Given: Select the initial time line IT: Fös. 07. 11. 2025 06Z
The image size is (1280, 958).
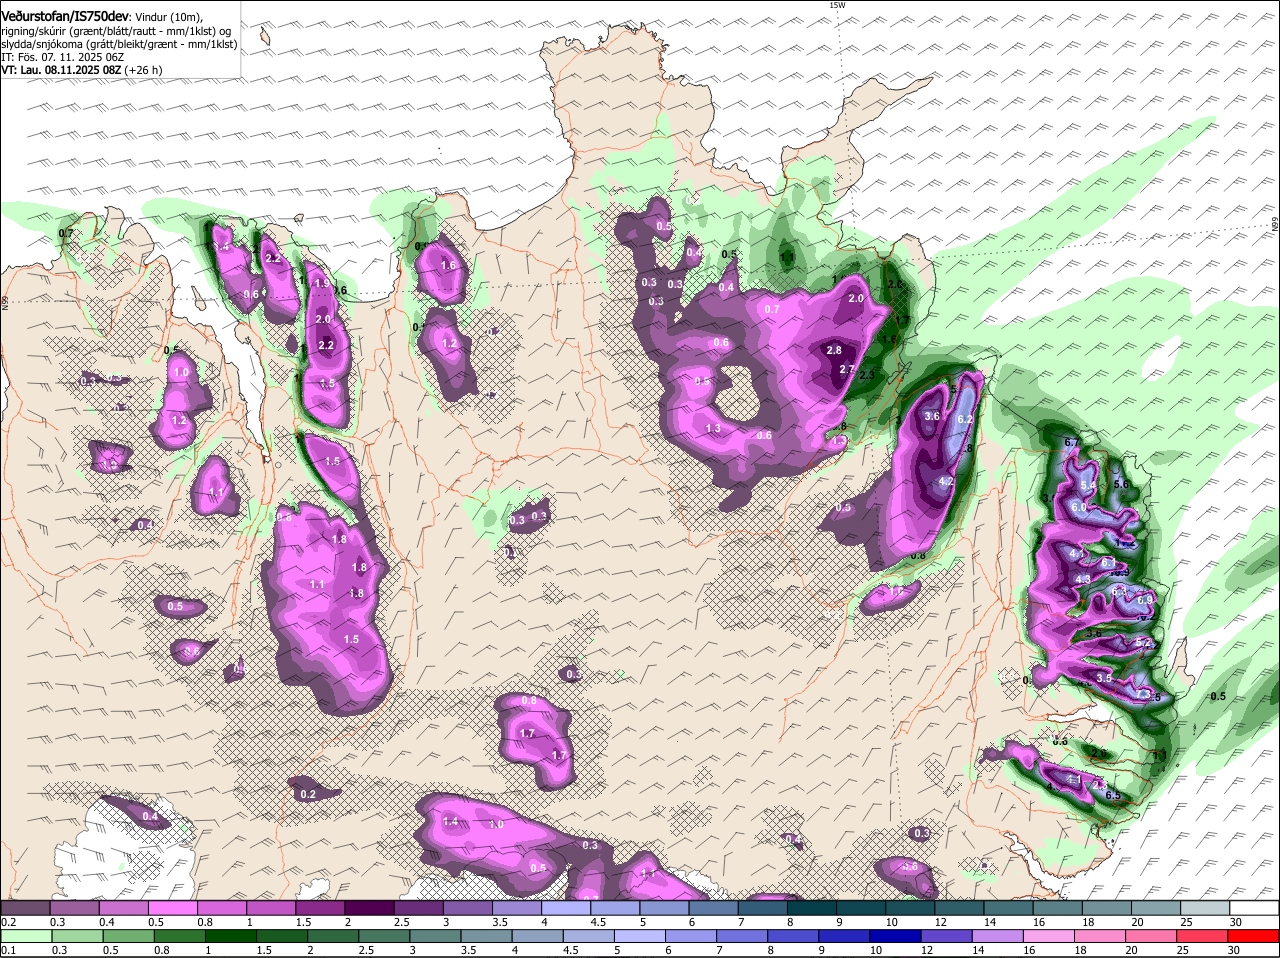Looking at the screenshot, I should pyautogui.click(x=62, y=57).
